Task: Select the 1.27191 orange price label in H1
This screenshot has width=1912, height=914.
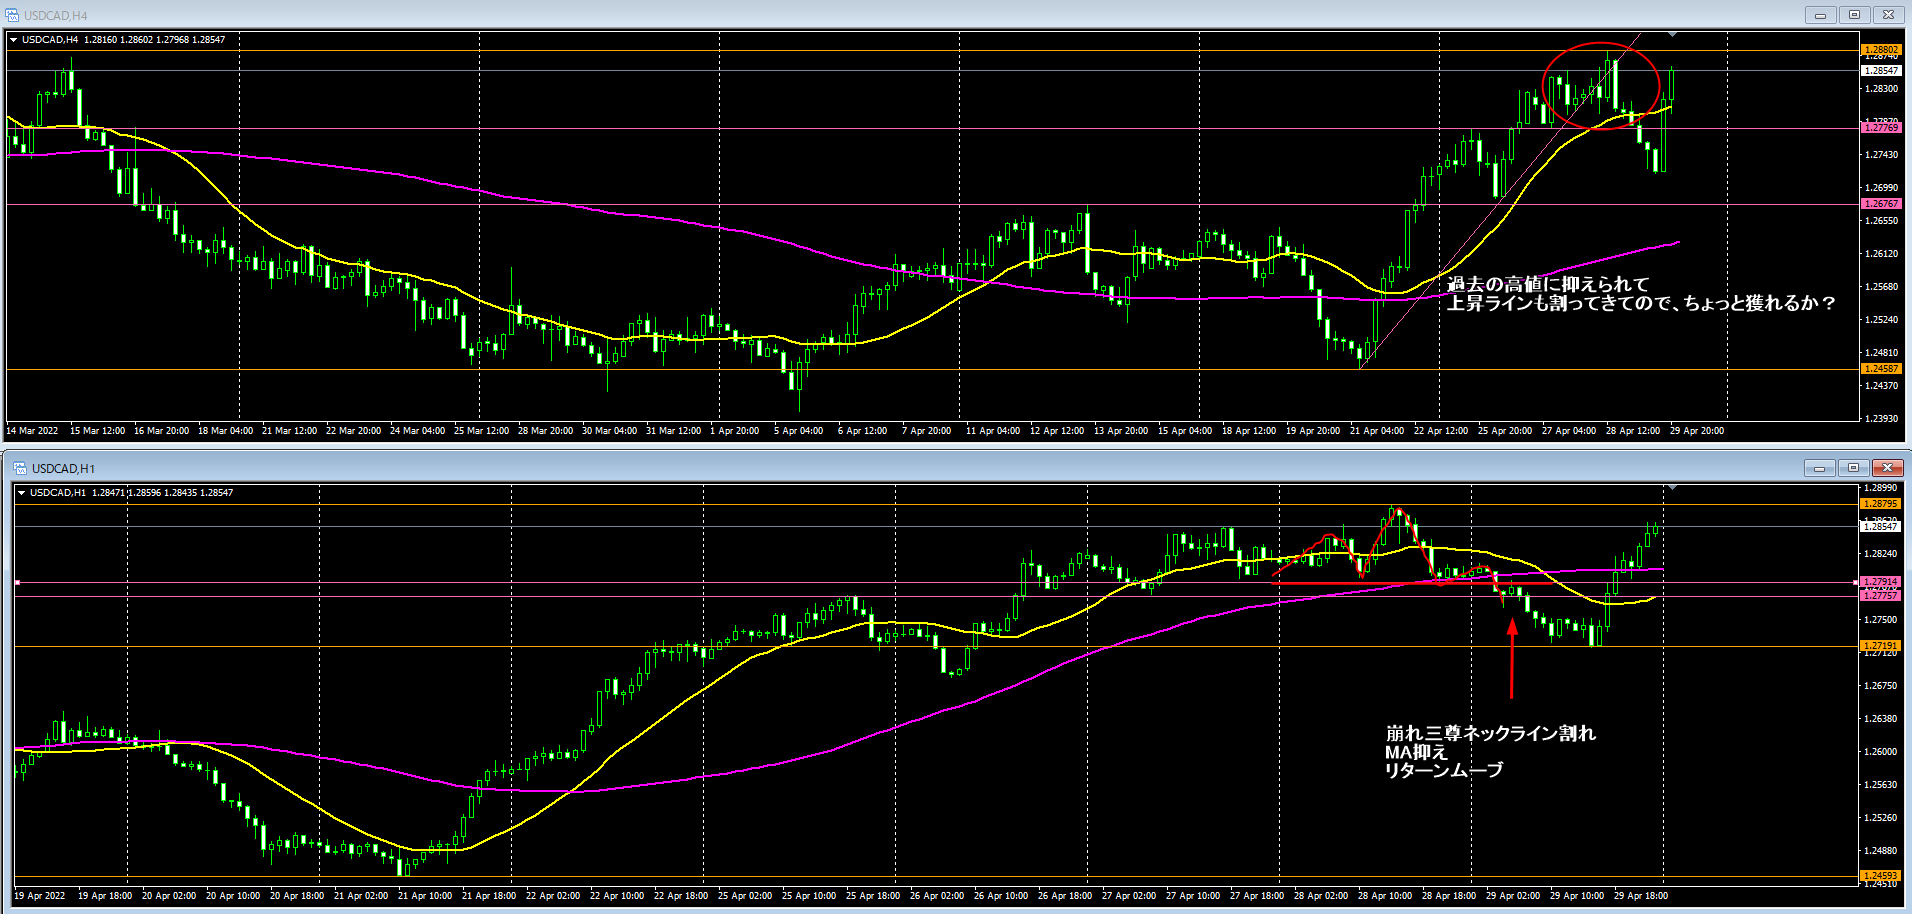Action: coord(1880,646)
